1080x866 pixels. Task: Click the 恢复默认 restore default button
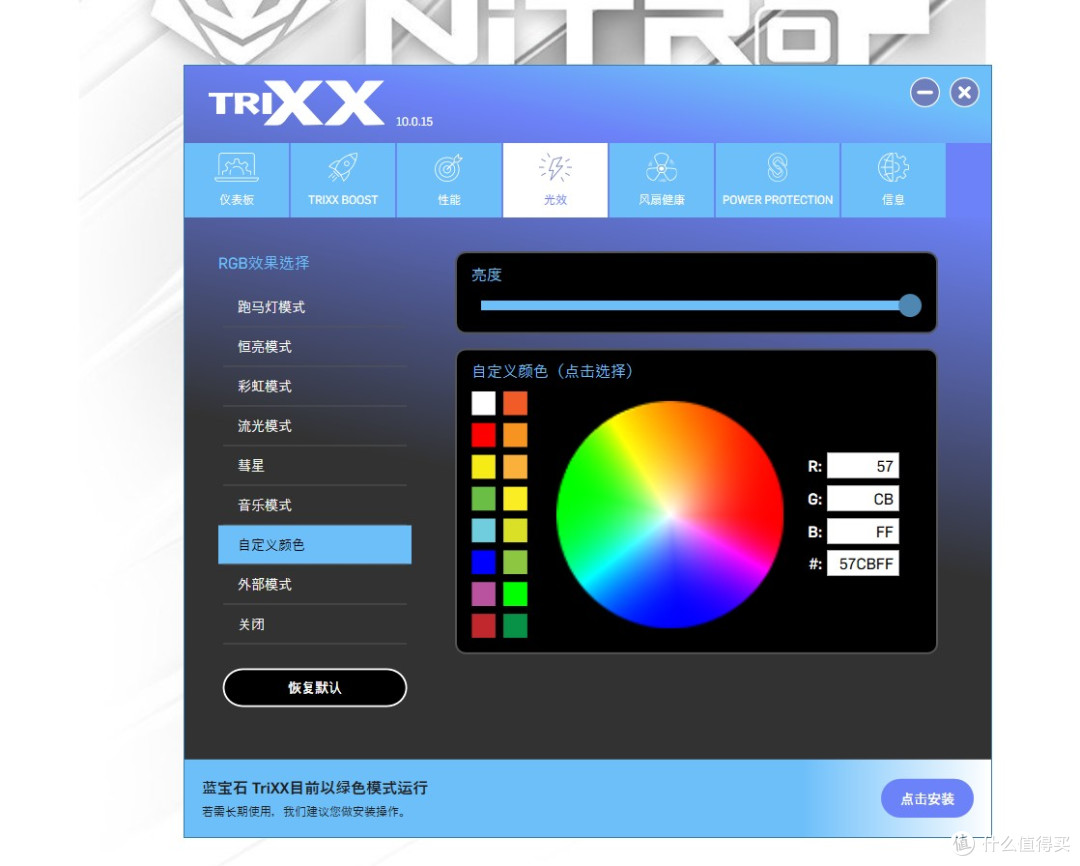click(315, 688)
